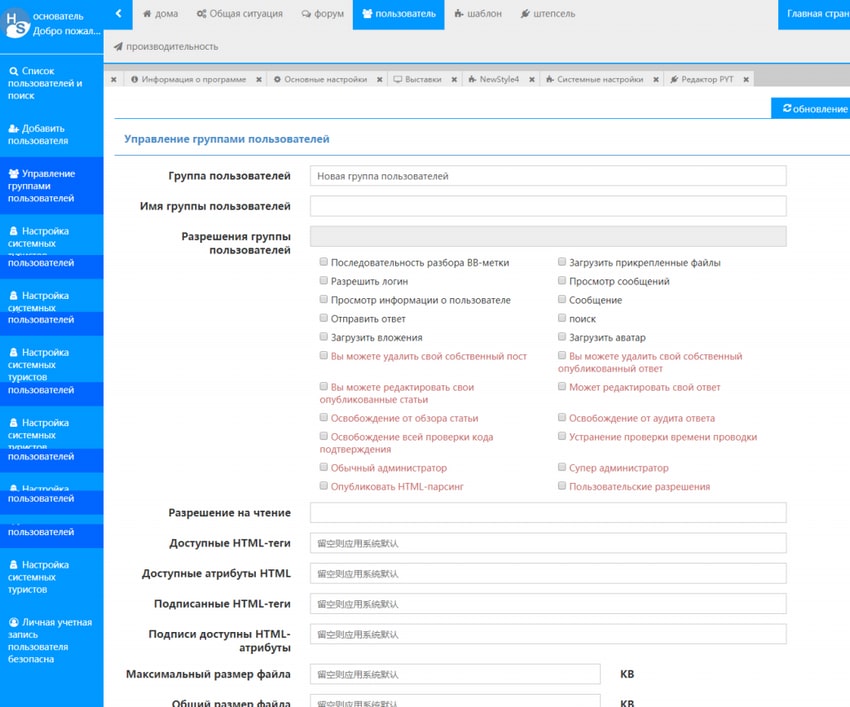Switch to the 'Информация о программе' tab
The image size is (850, 707).
[x=189, y=79]
